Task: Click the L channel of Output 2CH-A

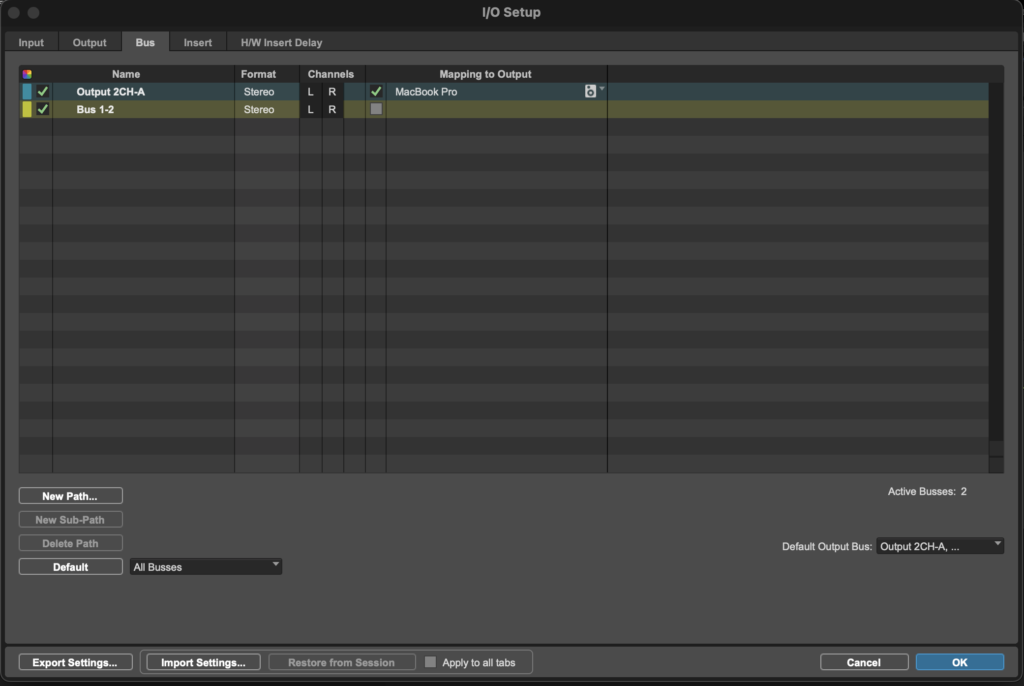Action: click(310, 92)
